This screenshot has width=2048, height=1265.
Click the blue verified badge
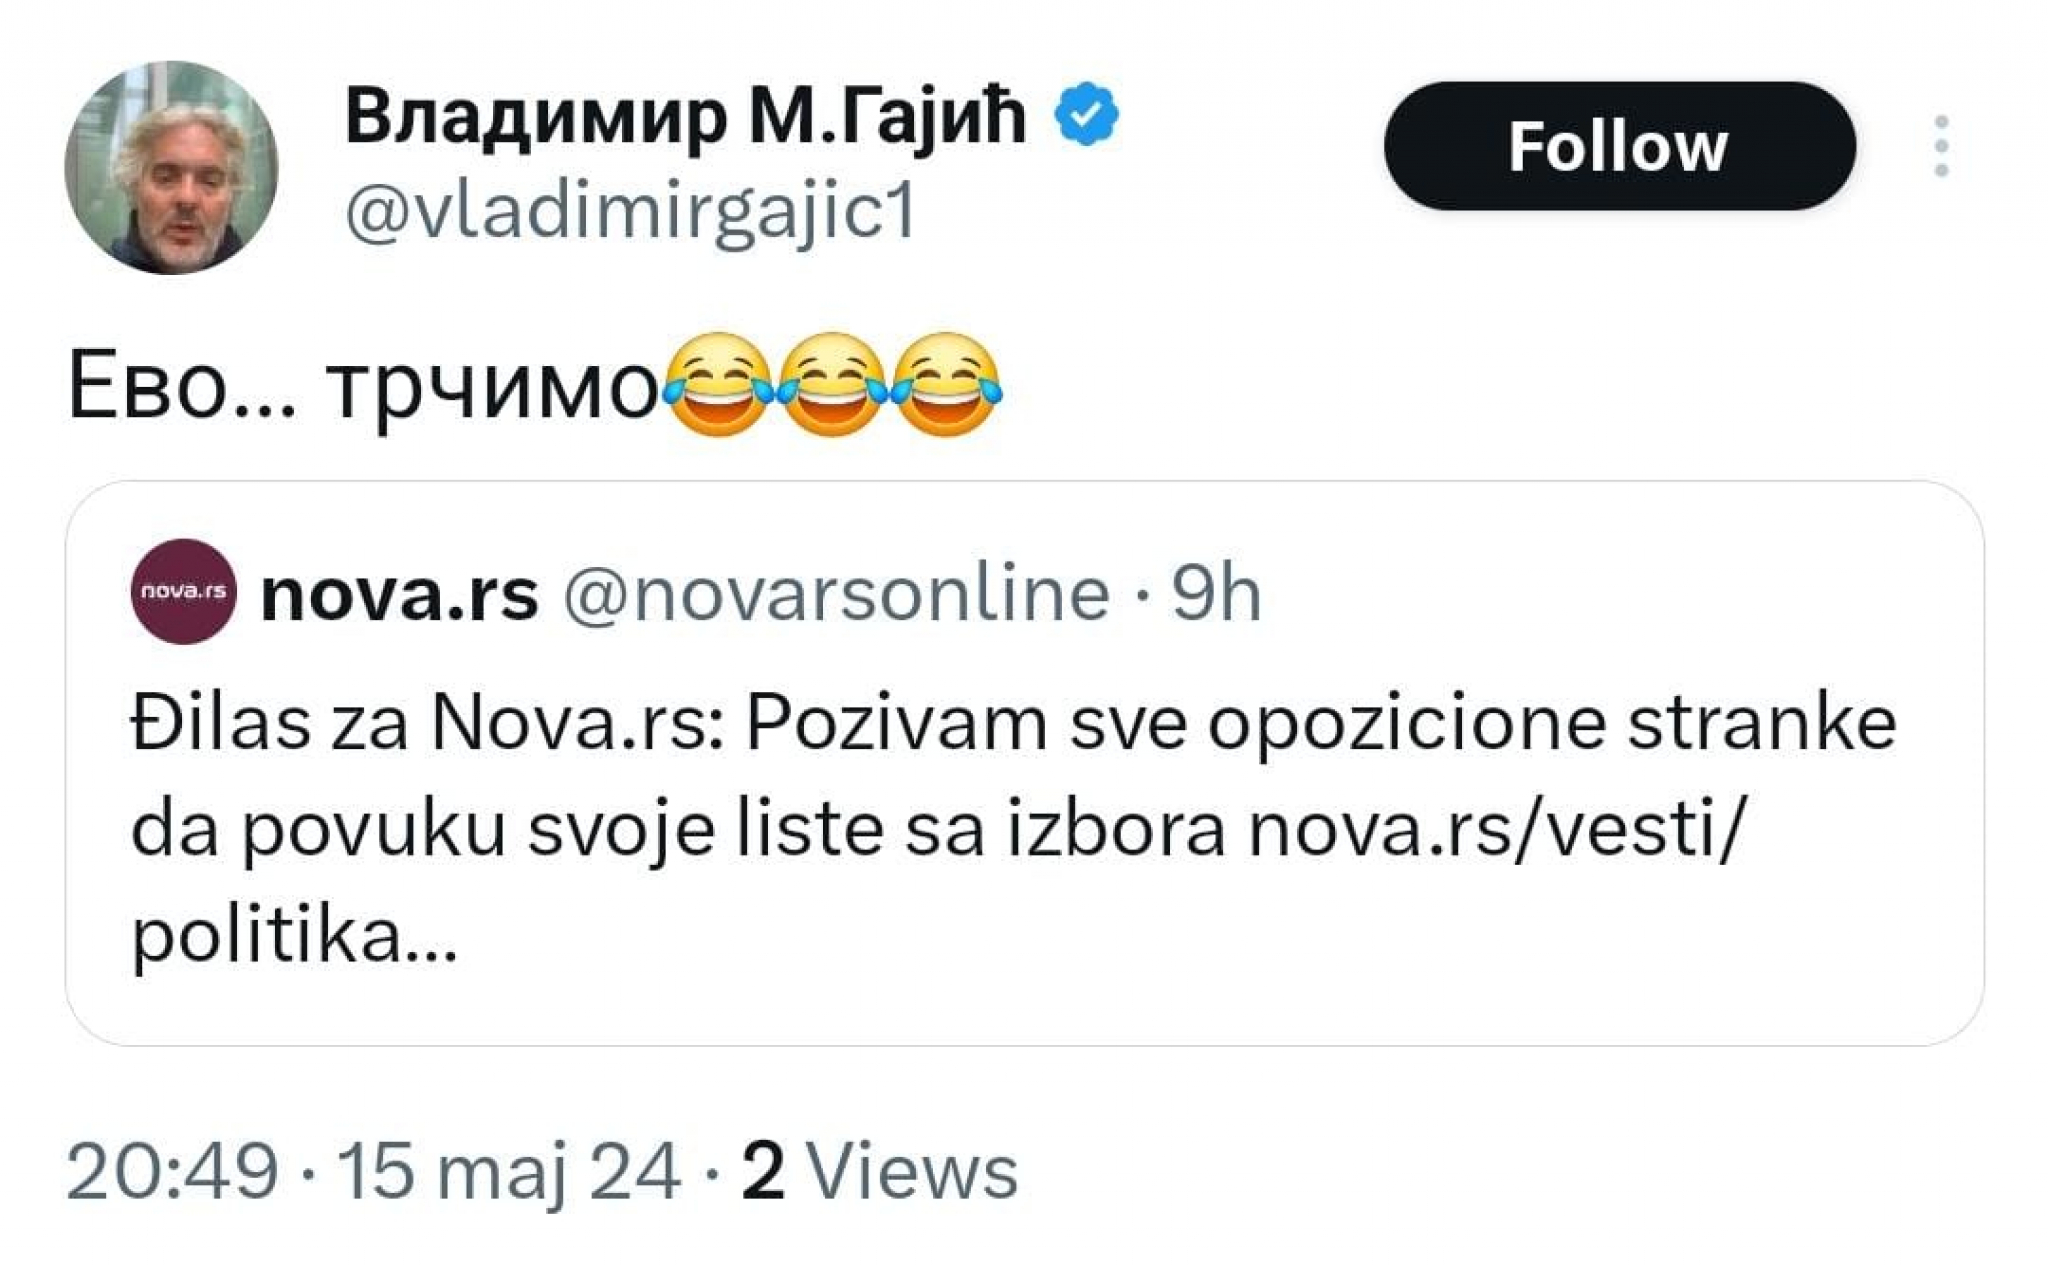(1087, 115)
